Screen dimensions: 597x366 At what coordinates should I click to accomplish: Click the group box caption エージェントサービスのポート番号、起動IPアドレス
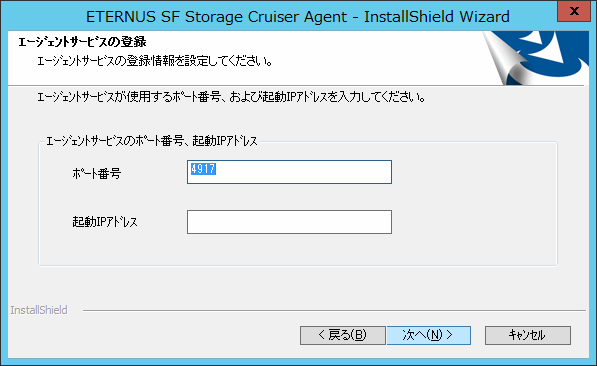pyautogui.click(x=152, y=141)
